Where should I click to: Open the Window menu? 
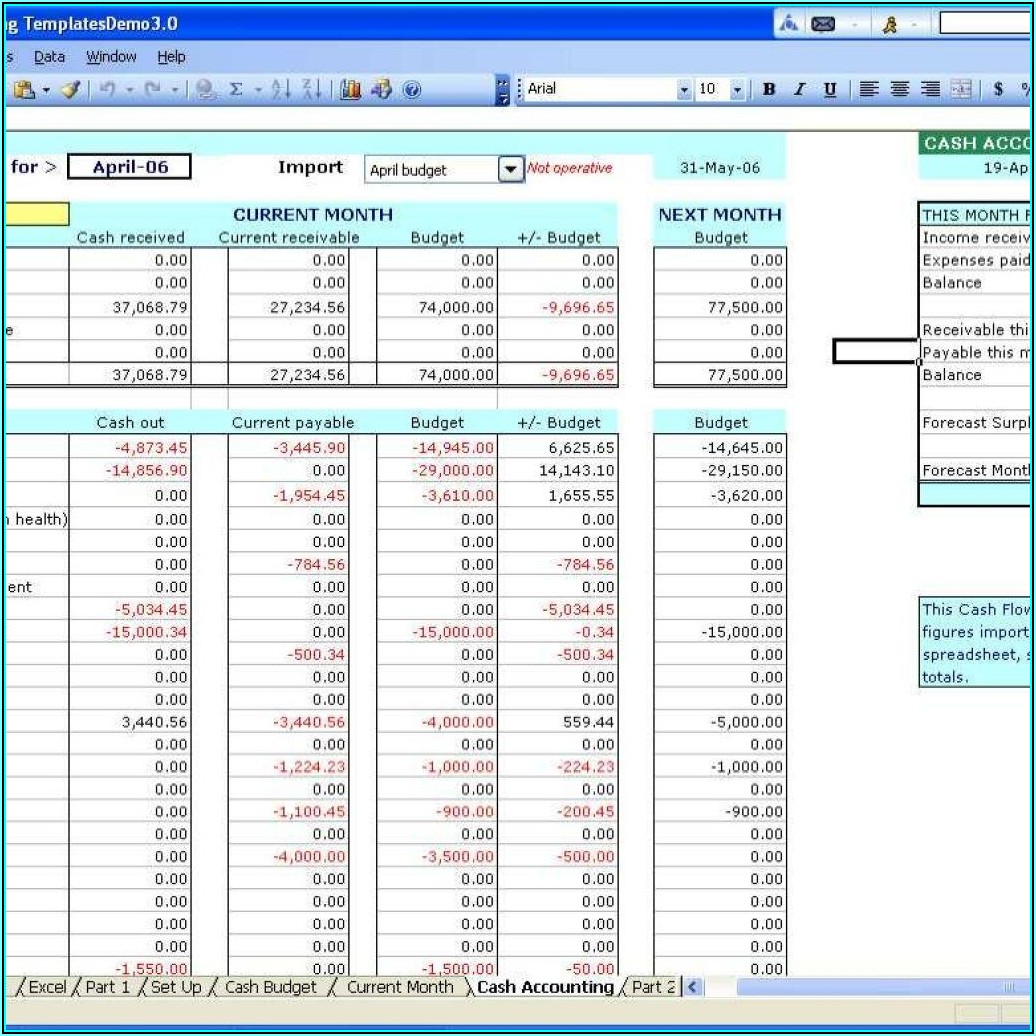pyautogui.click(x=111, y=57)
